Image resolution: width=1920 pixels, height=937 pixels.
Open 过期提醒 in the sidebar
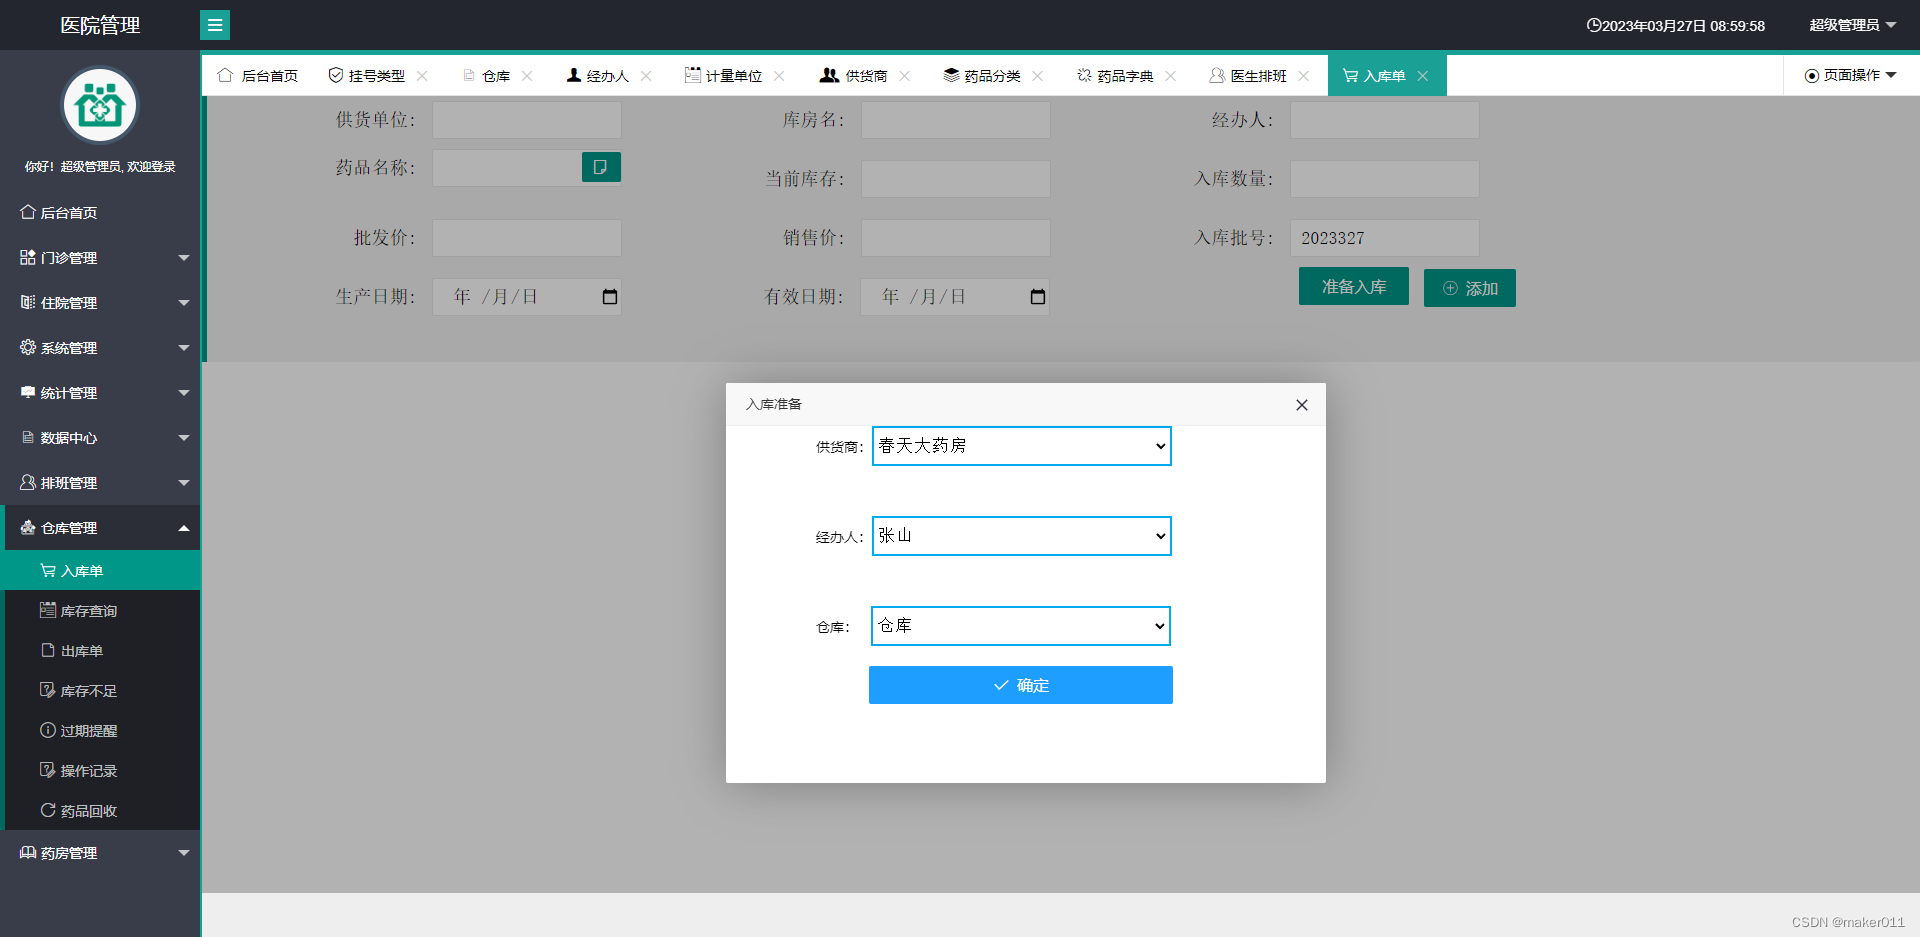(102, 731)
